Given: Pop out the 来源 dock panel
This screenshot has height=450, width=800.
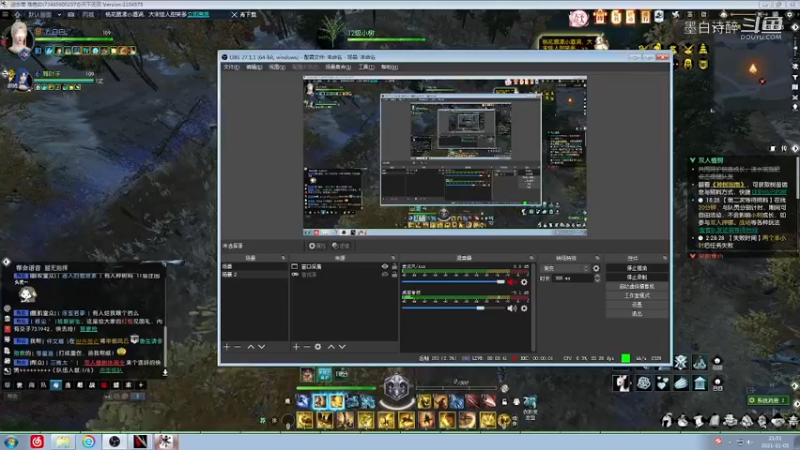Looking at the screenshot, I should [x=393, y=258].
